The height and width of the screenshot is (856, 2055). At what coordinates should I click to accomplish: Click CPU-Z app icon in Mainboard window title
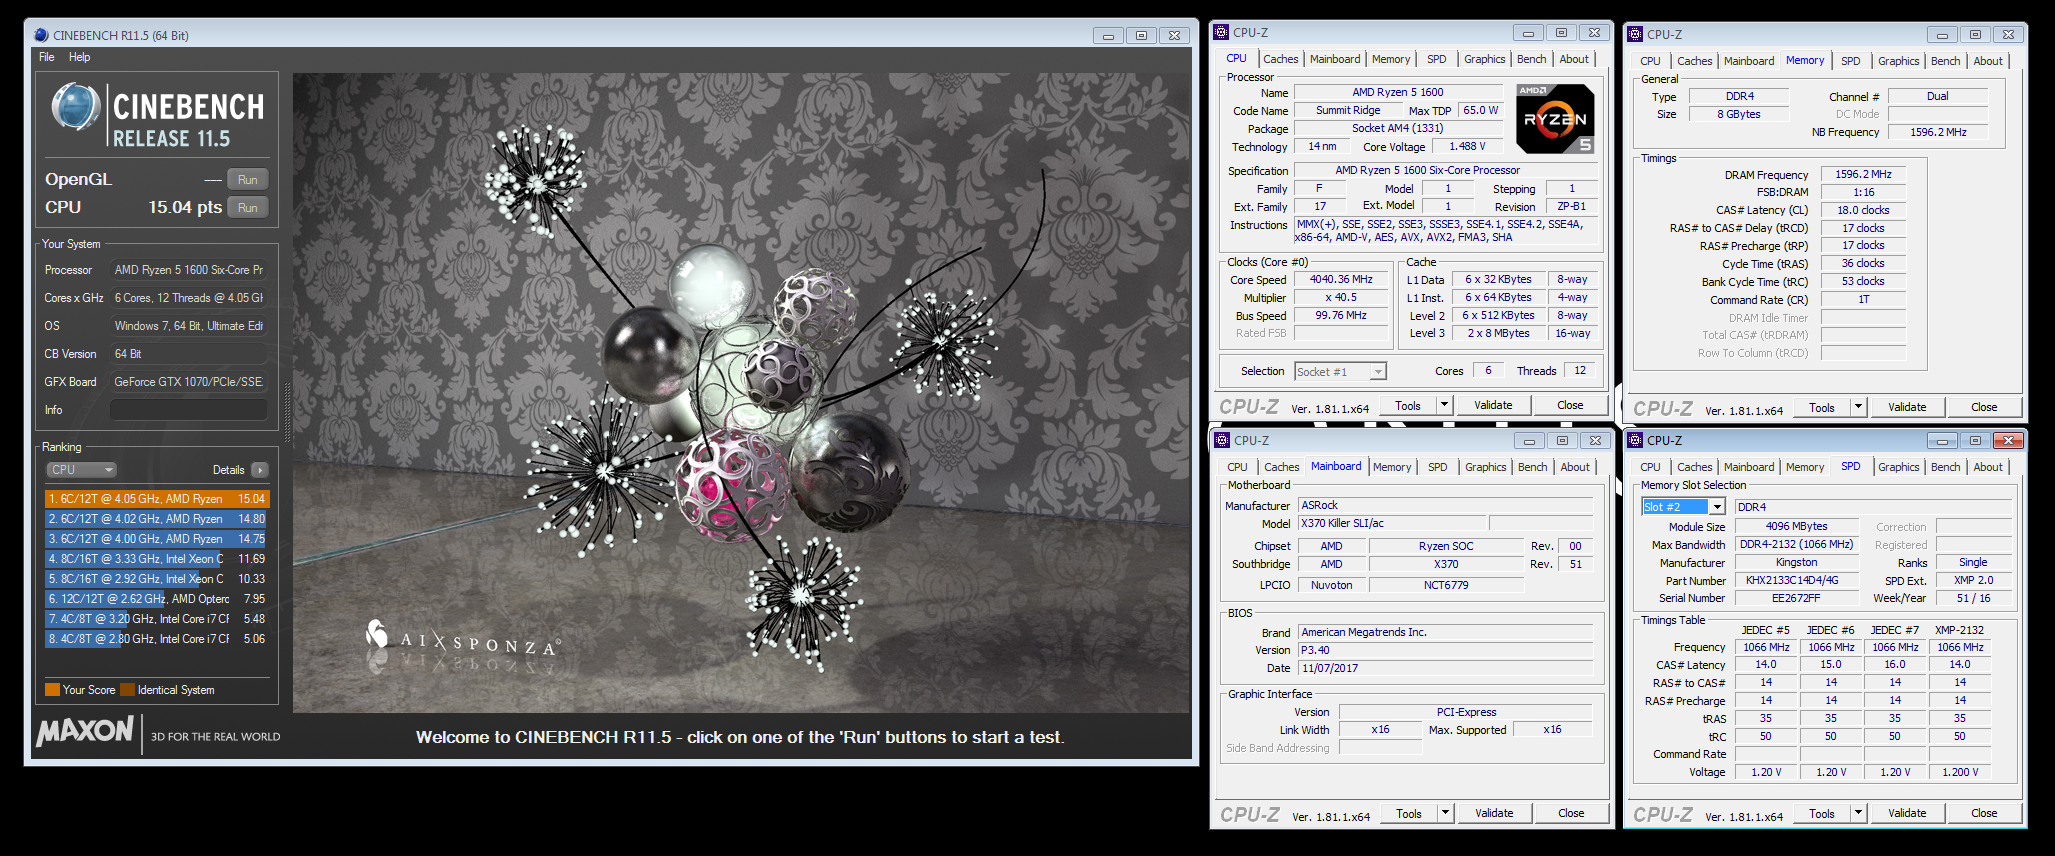1222,440
